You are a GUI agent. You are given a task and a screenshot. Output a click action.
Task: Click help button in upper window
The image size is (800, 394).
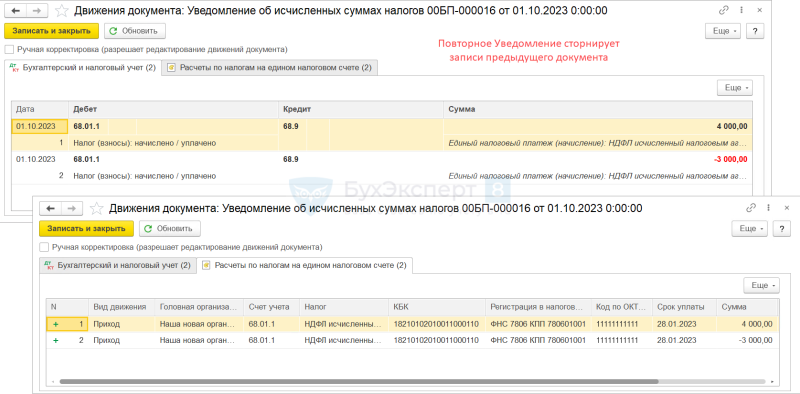click(755, 31)
